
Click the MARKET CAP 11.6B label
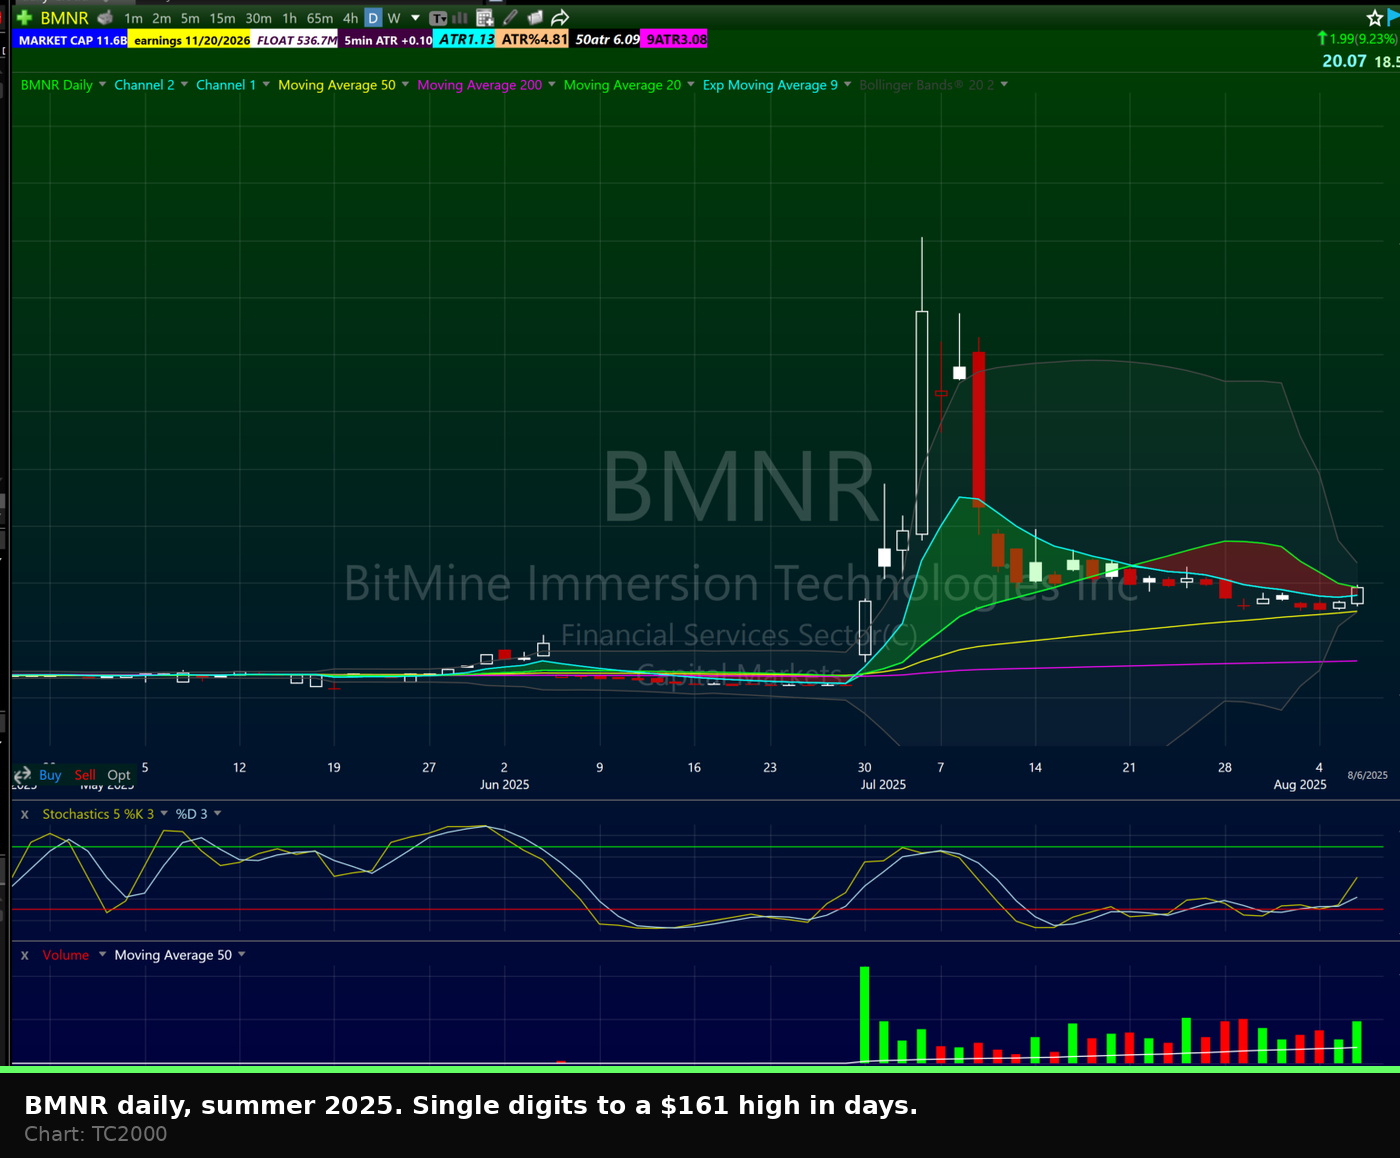(72, 40)
